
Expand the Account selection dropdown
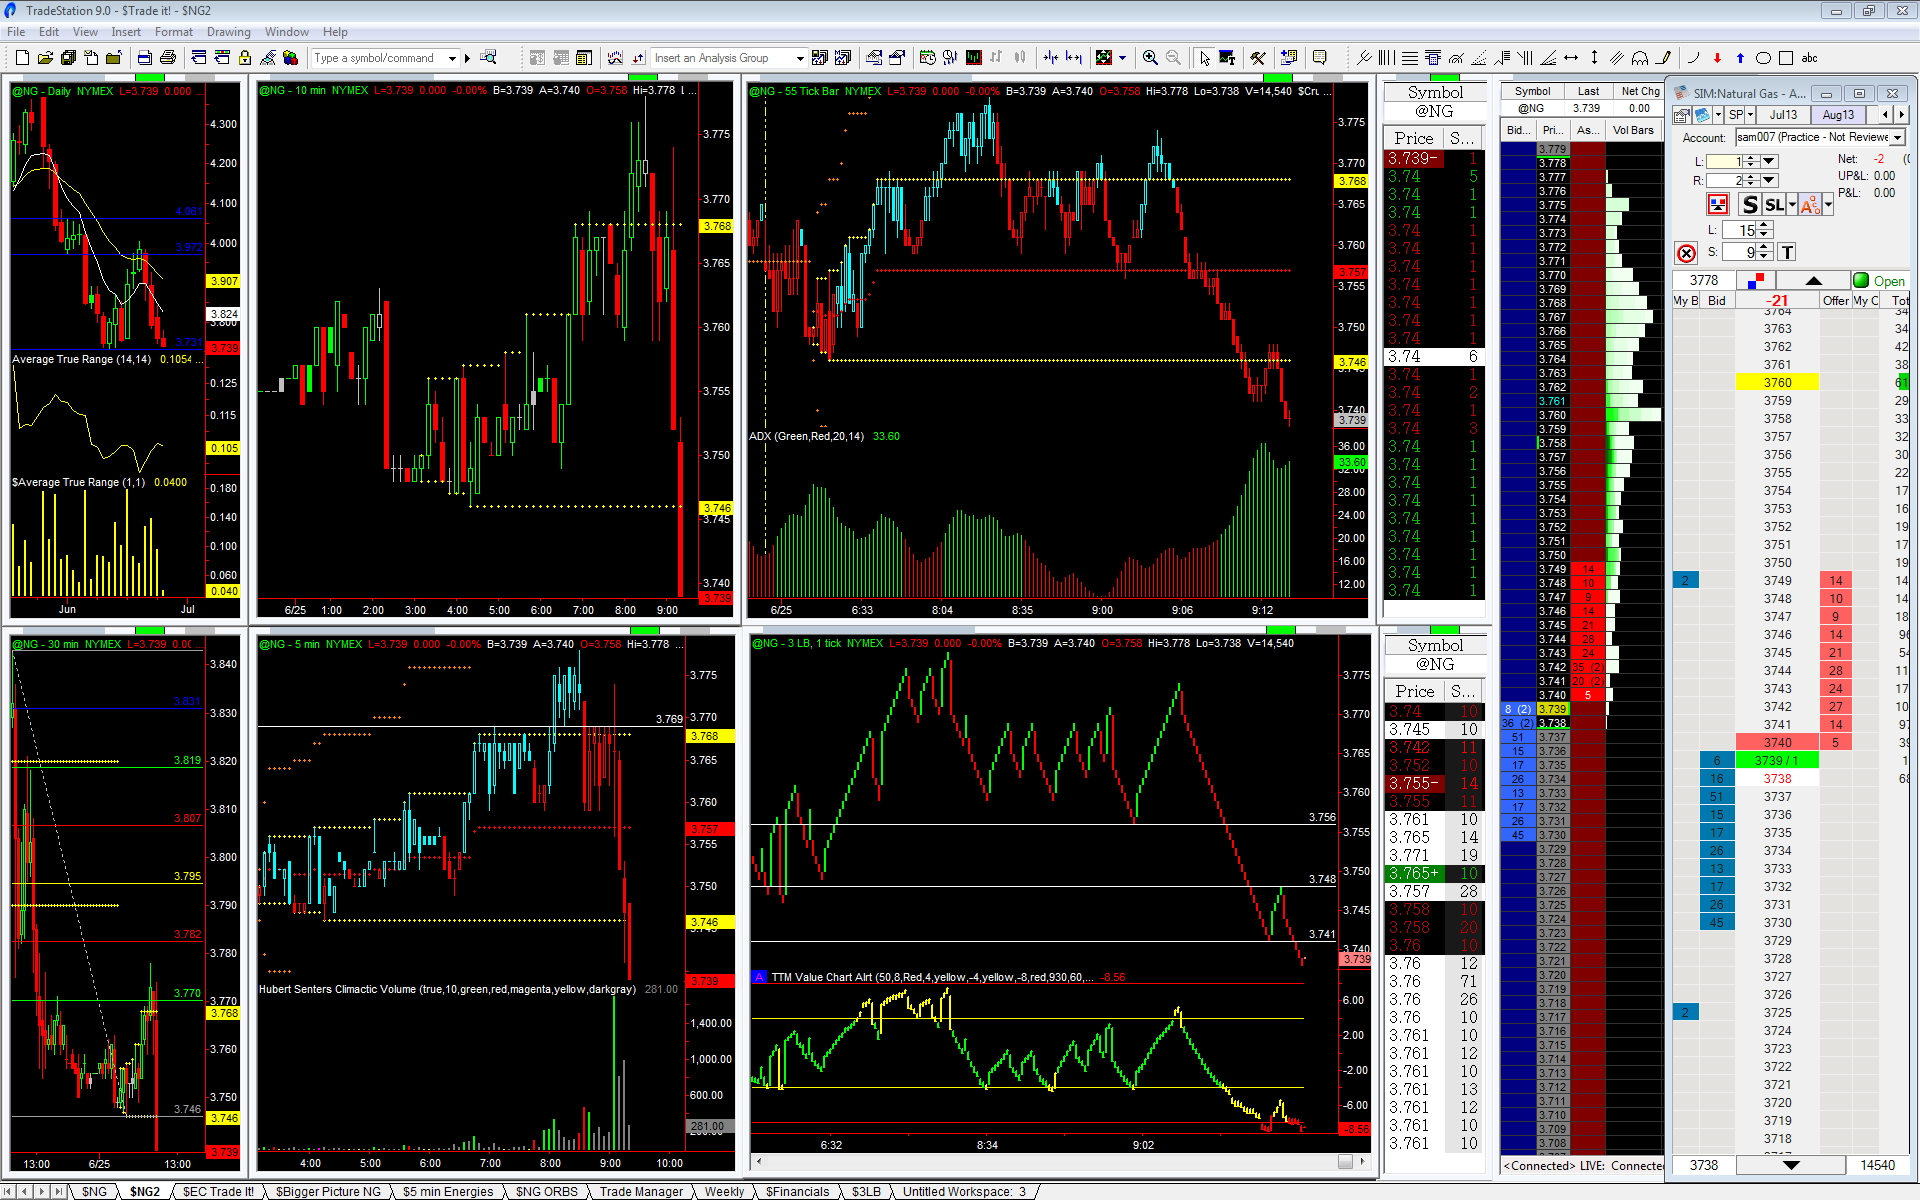(1898, 137)
